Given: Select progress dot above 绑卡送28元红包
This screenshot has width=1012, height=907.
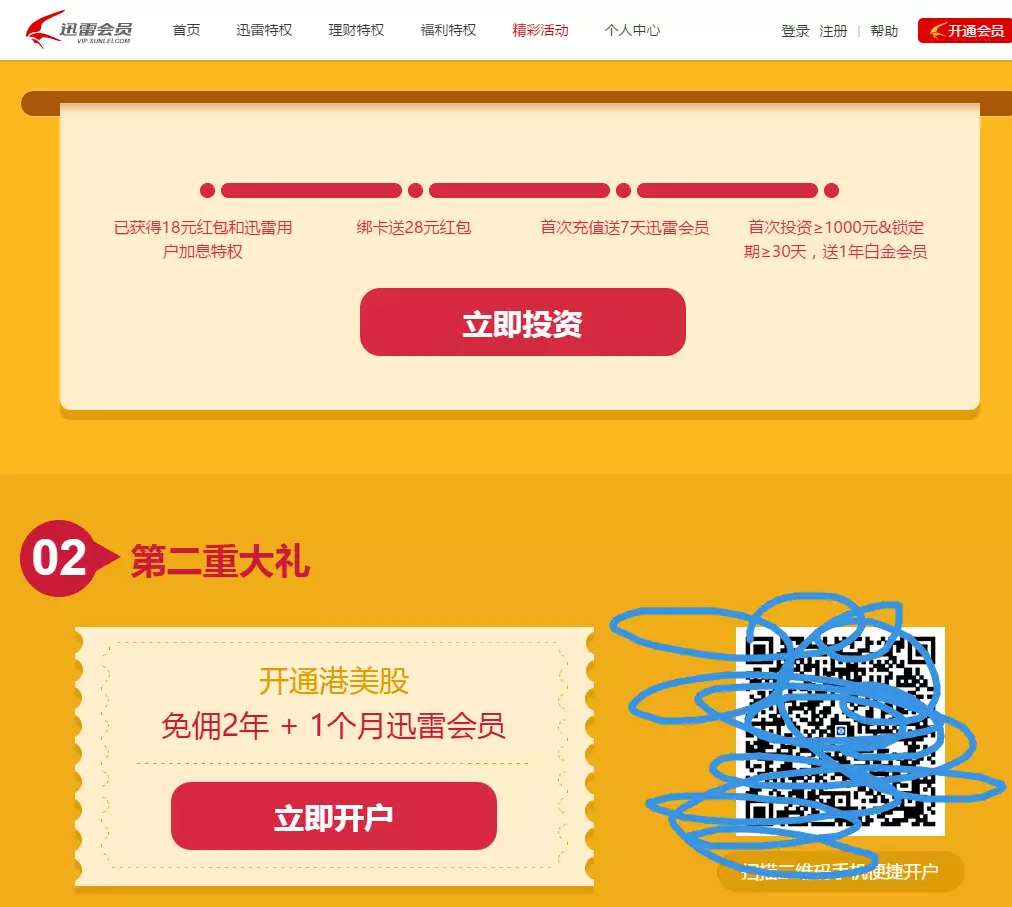Looking at the screenshot, I should [416, 190].
